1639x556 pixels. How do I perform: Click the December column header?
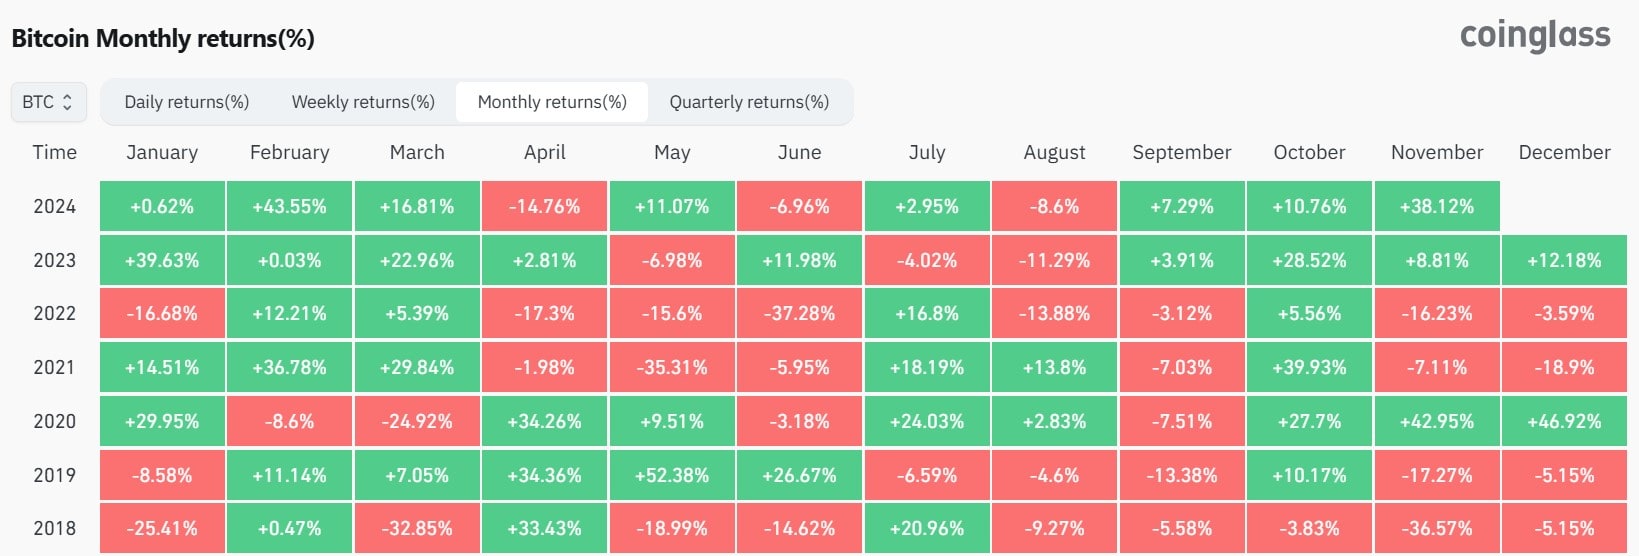1564,152
